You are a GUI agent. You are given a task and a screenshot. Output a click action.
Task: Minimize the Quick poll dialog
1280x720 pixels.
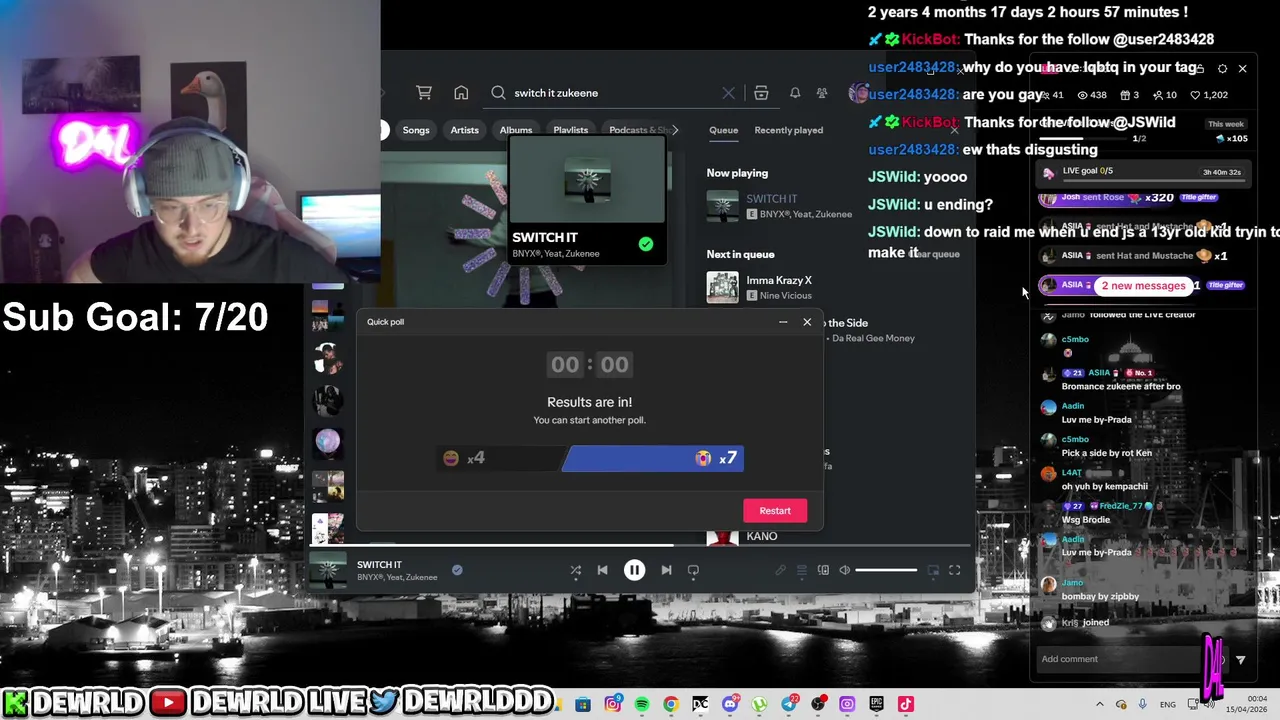[783, 322]
